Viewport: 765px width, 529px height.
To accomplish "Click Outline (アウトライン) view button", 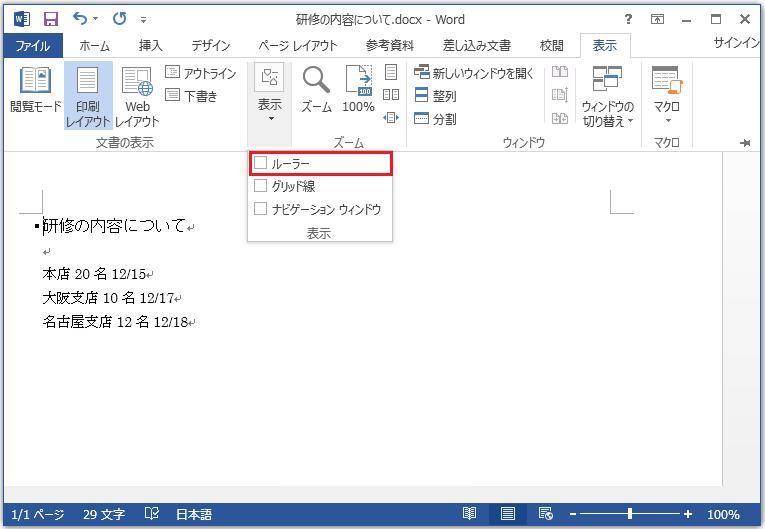I will click(200, 73).
